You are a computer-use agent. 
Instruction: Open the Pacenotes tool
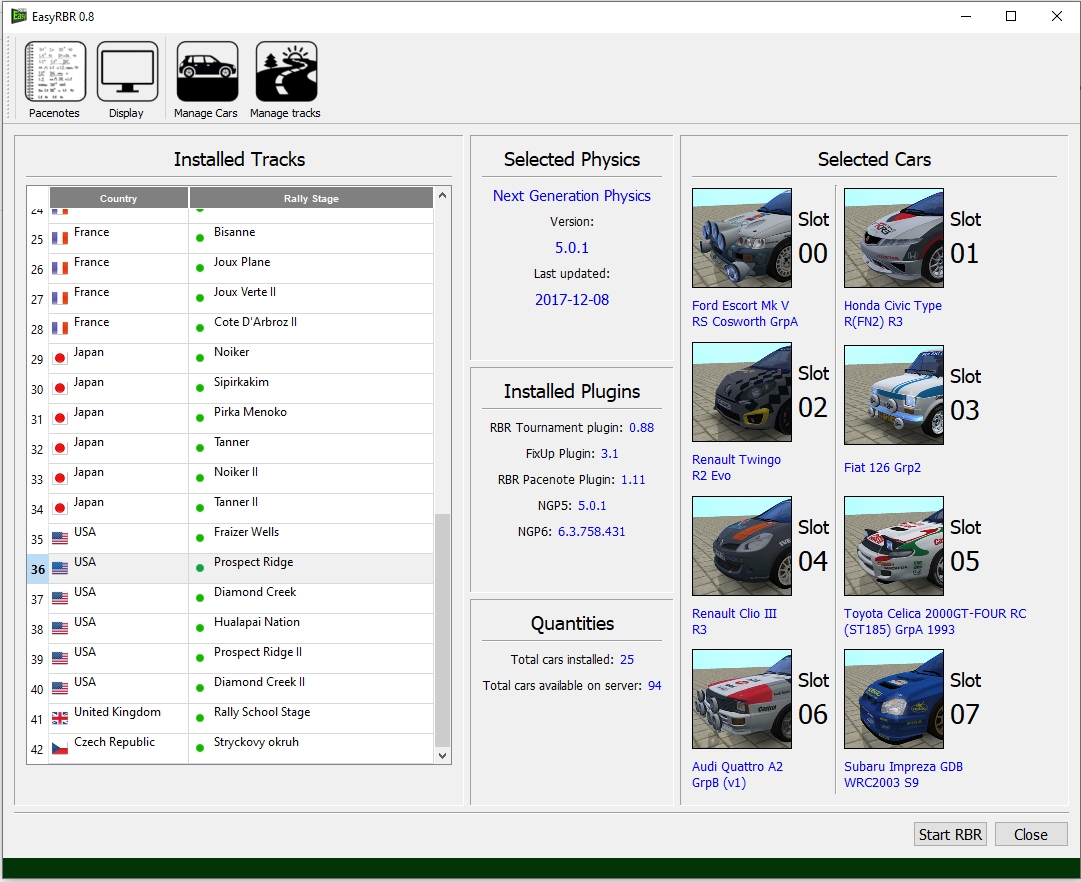[x=55, y=72]
